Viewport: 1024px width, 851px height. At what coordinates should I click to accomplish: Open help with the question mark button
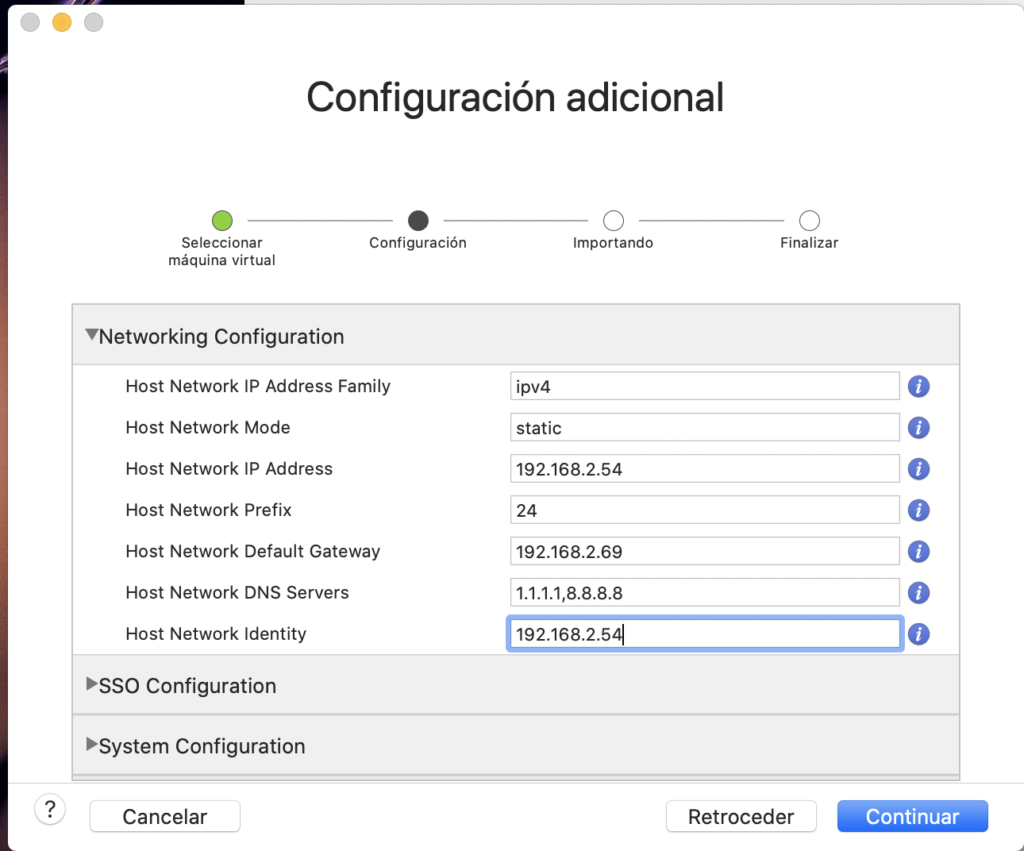coord(50,810)
